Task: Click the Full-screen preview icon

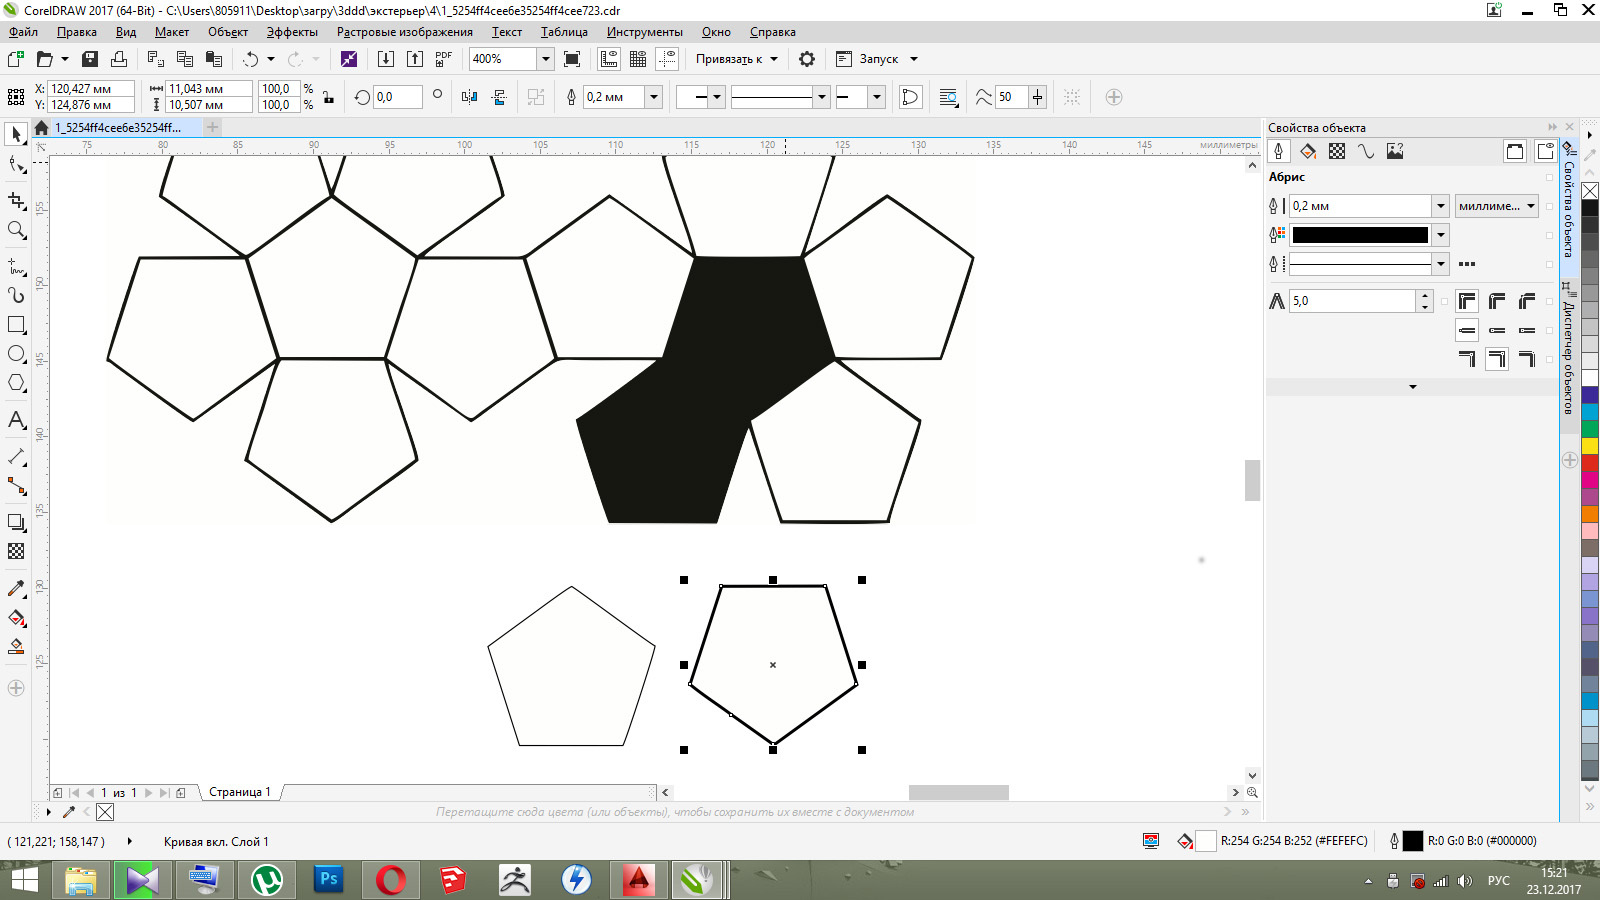Action: tap(572, 59)
